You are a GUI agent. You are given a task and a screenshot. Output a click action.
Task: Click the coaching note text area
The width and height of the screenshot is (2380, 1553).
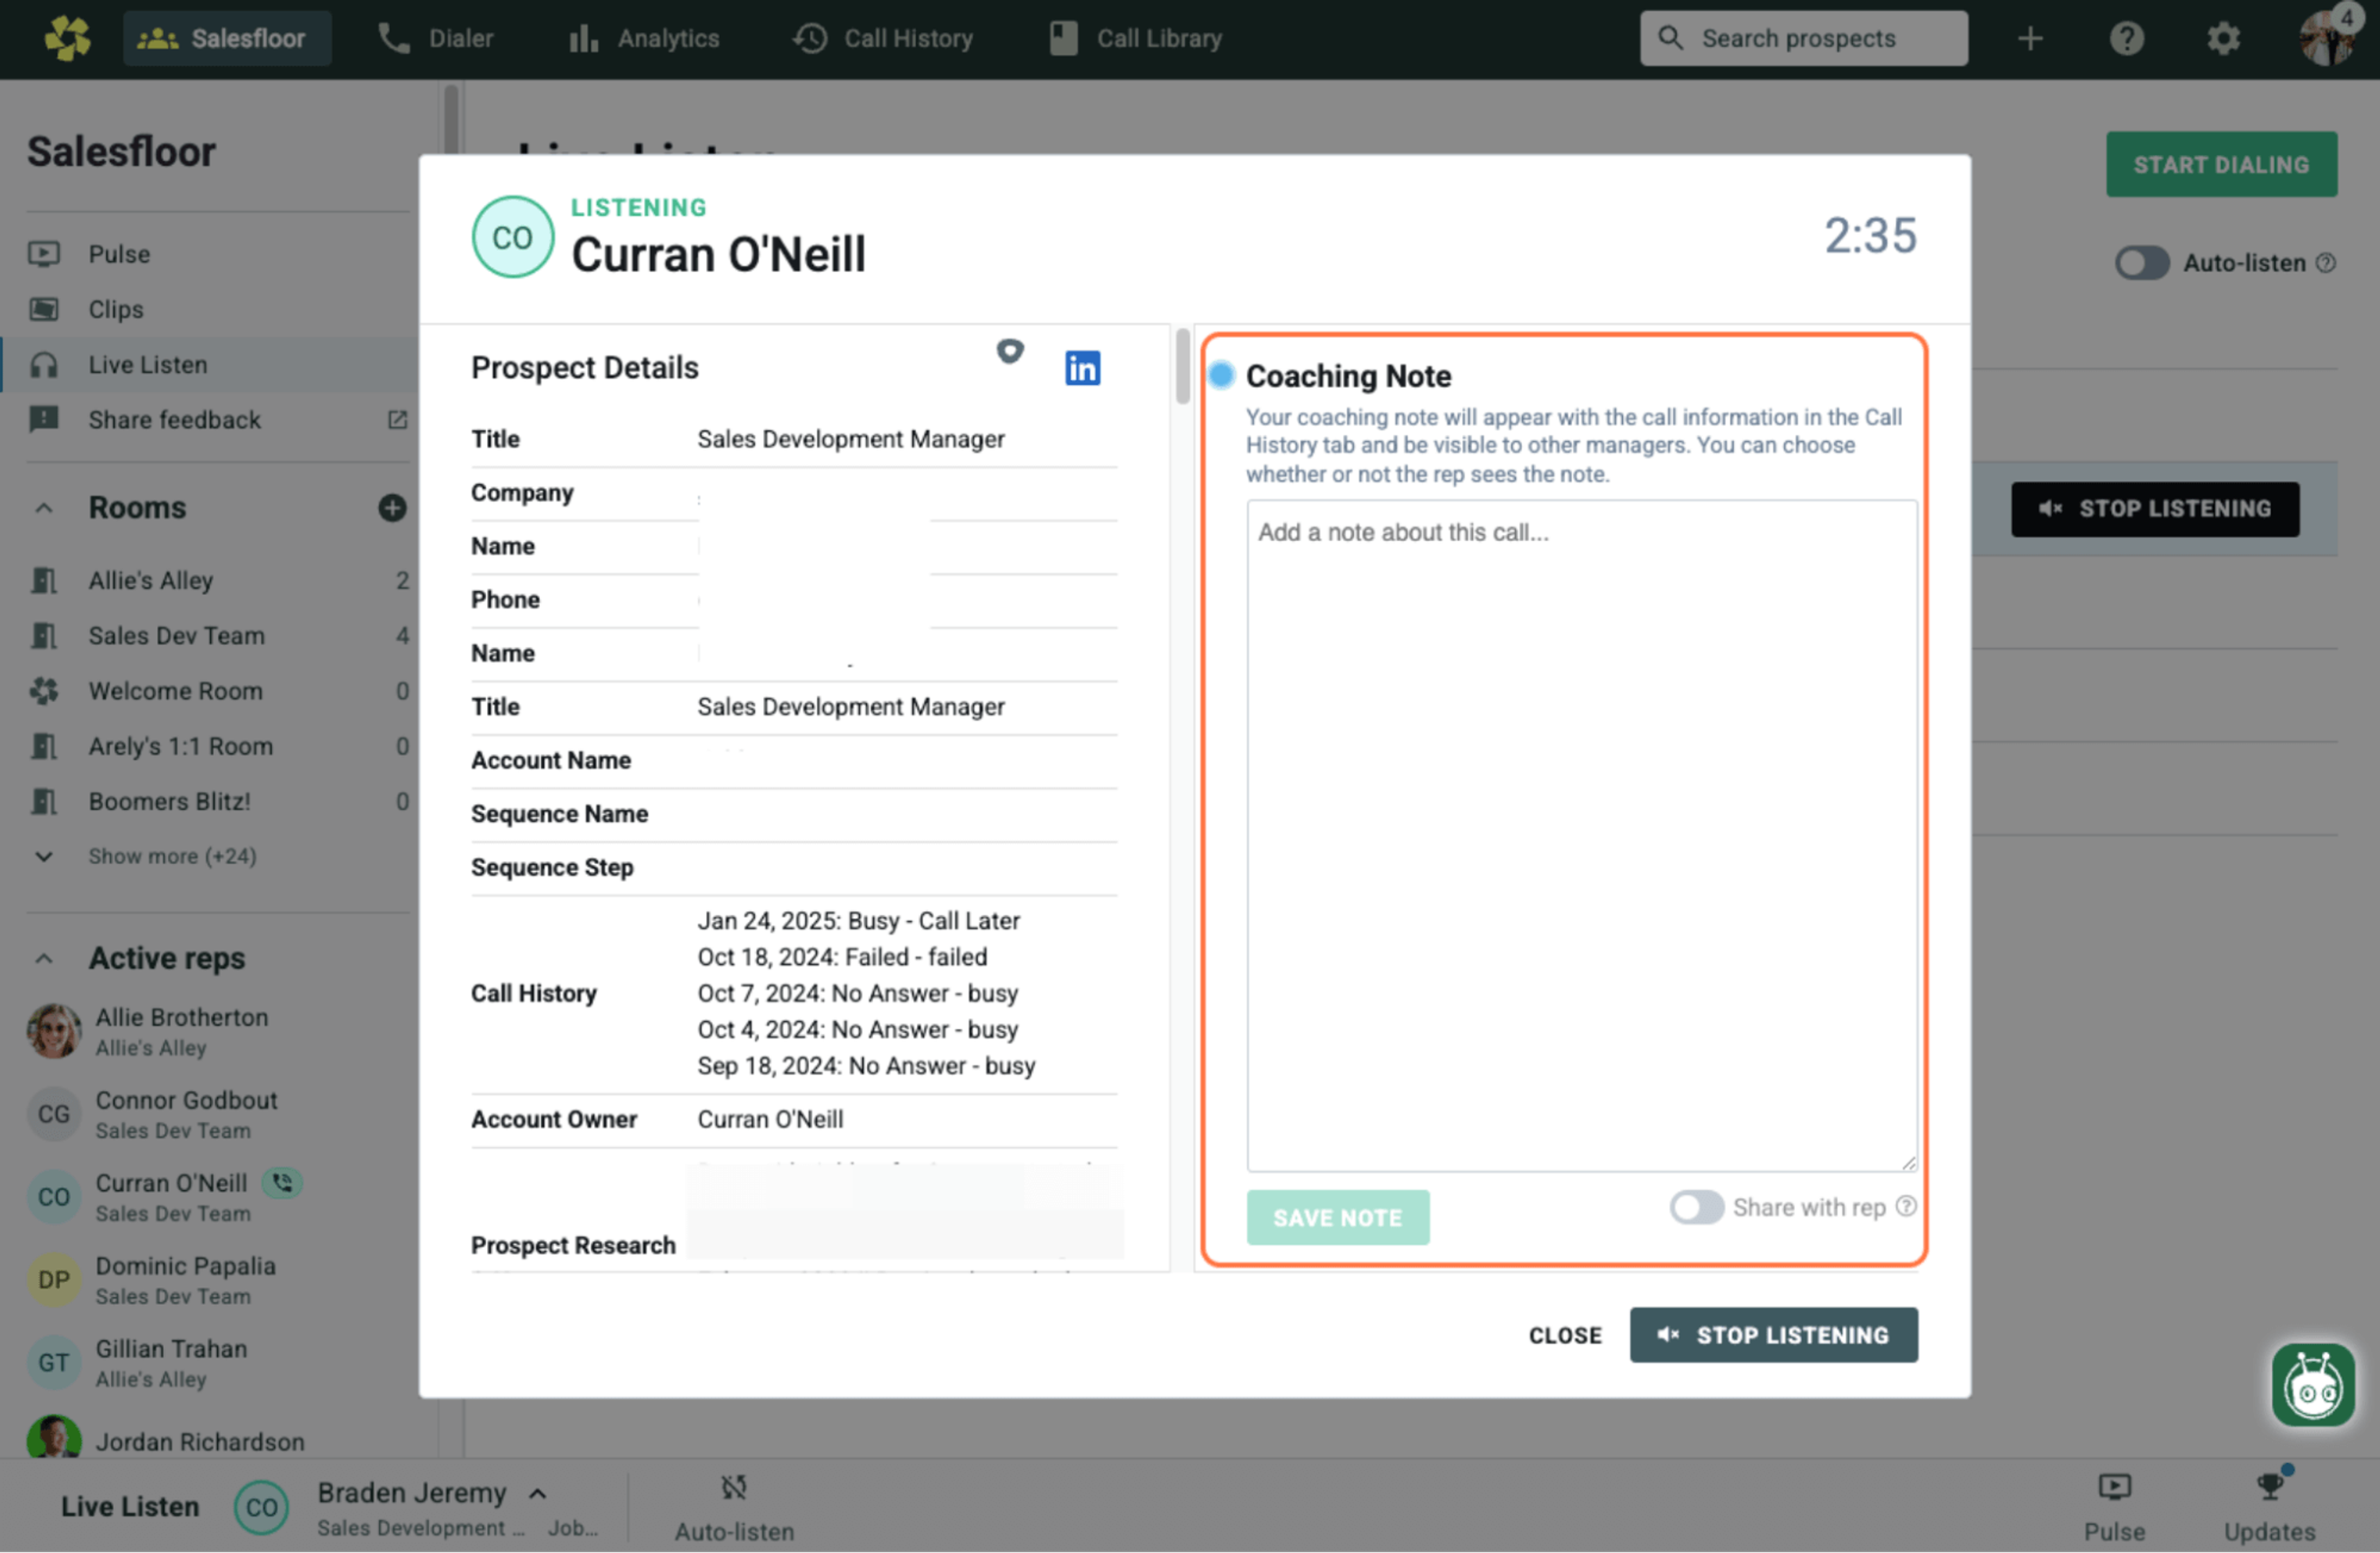(x=1580, y=835)
